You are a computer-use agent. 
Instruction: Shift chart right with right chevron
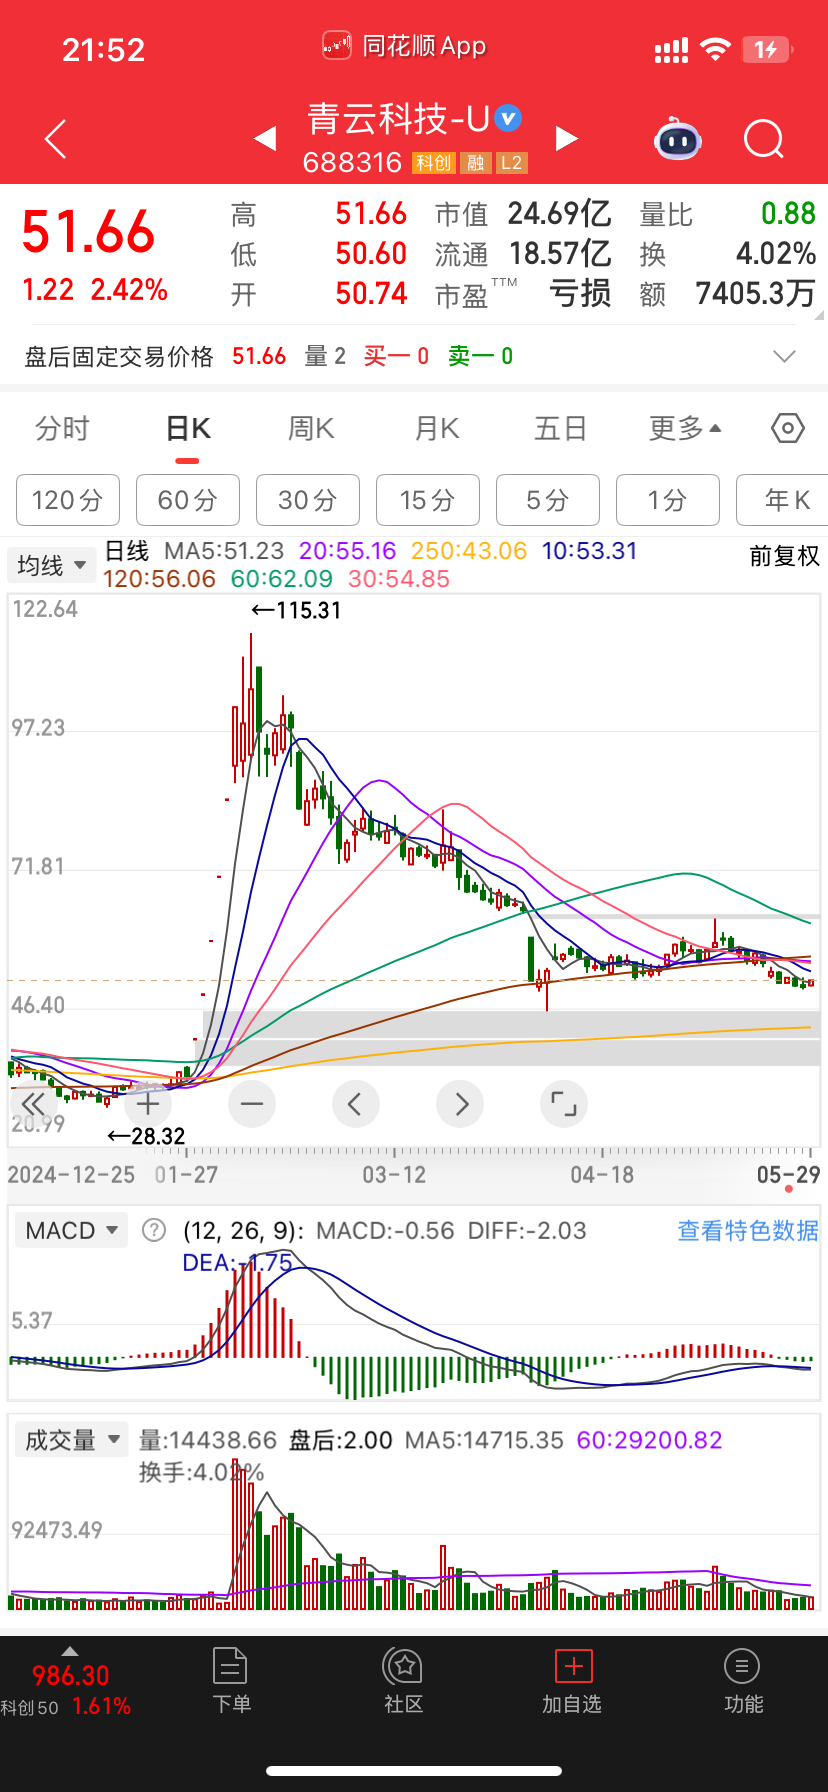[460, 1104]
